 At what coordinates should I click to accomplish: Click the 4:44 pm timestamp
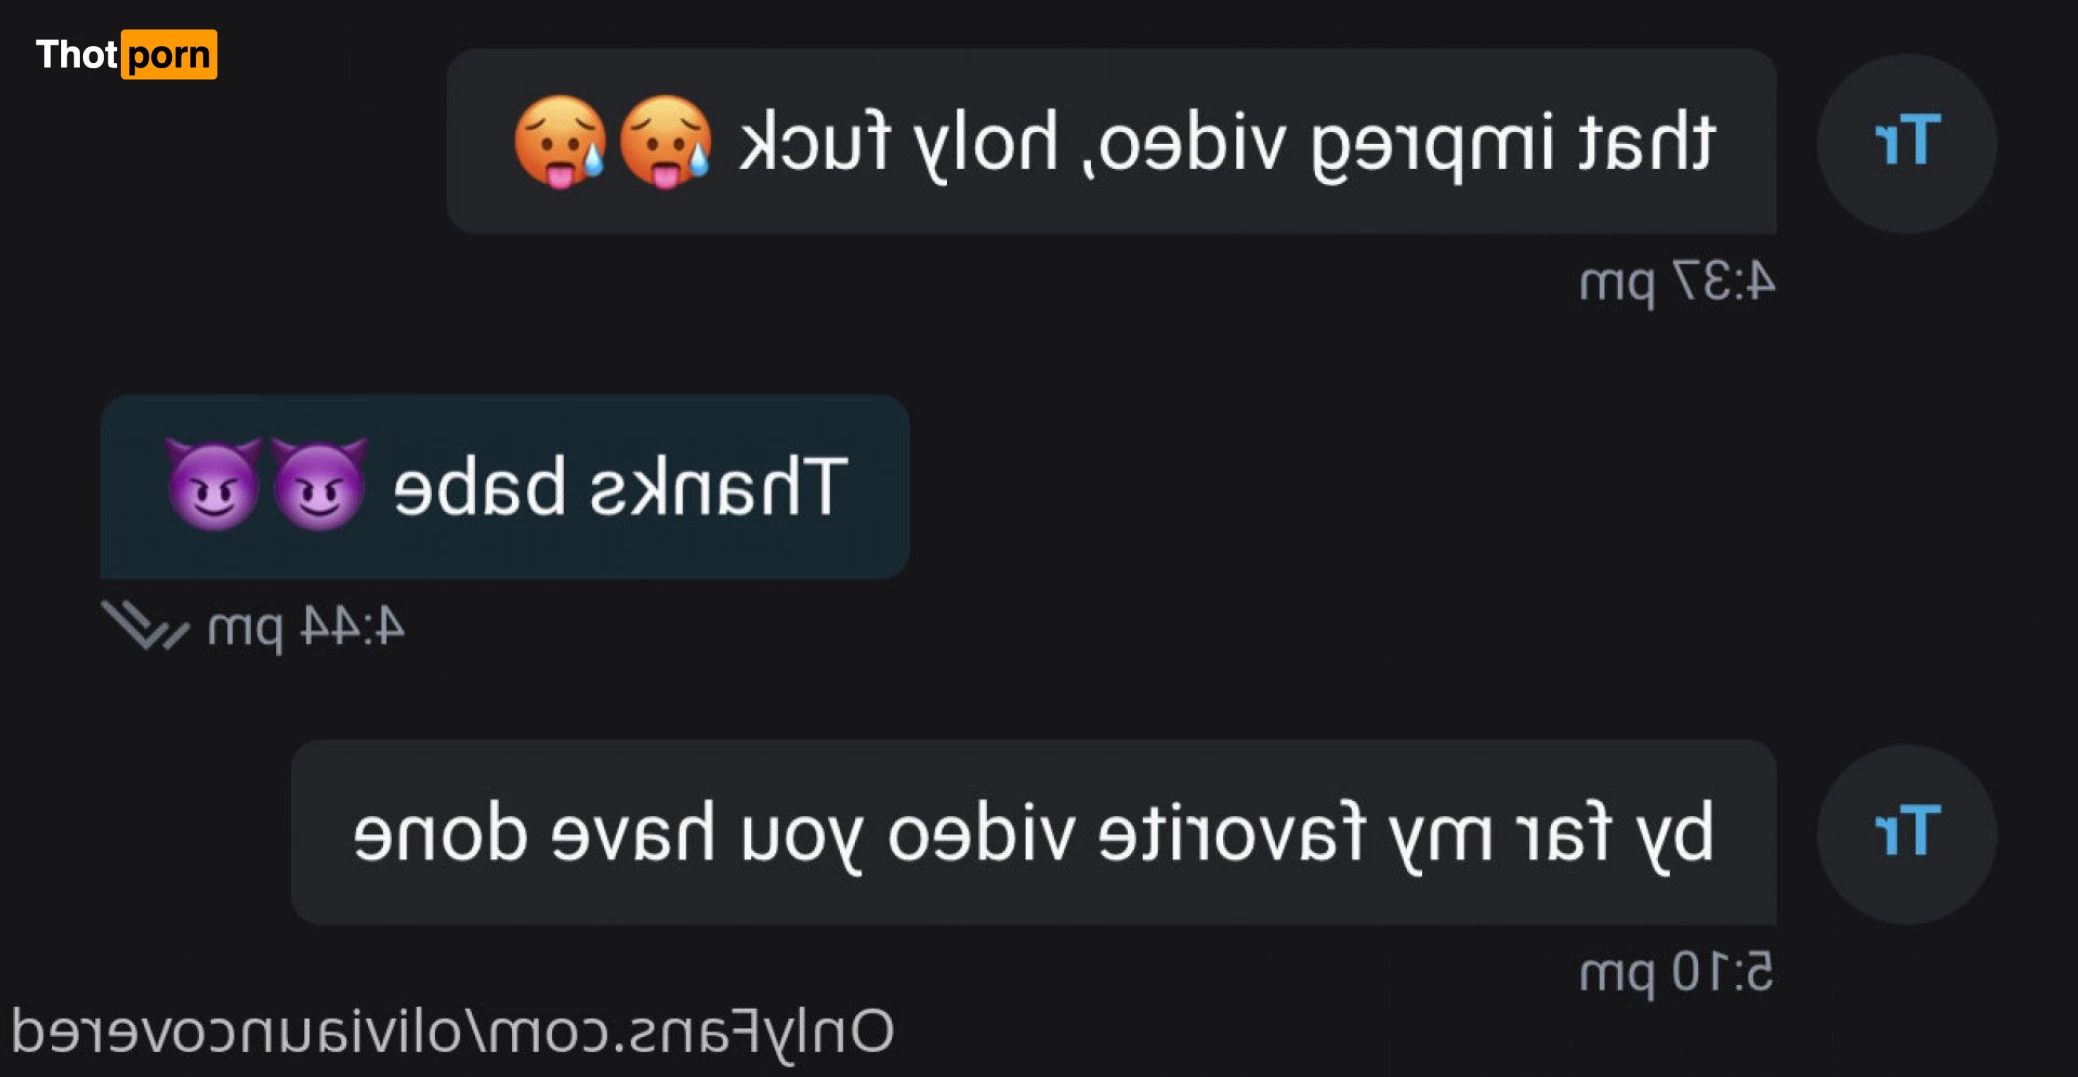[306, 627]
